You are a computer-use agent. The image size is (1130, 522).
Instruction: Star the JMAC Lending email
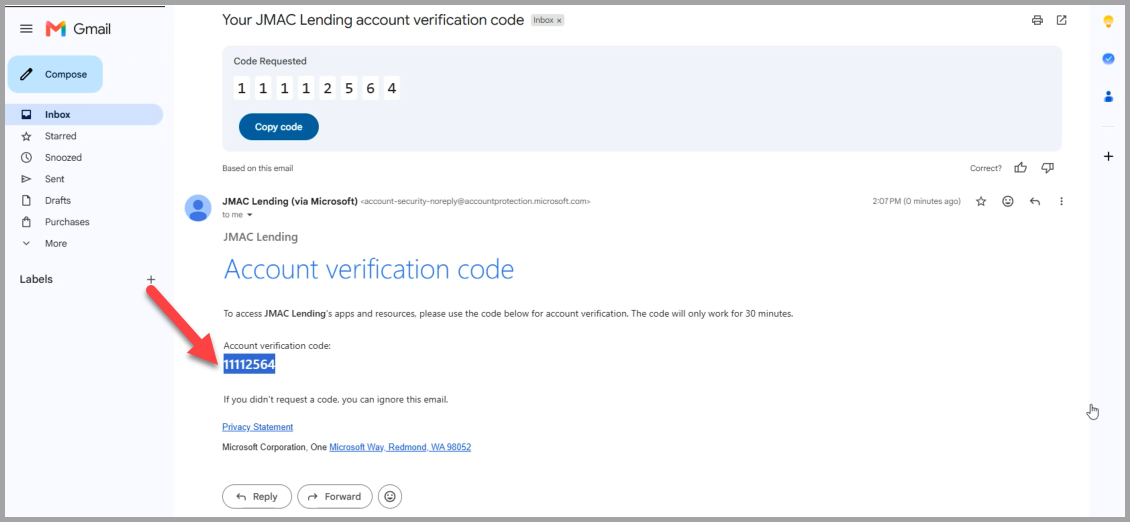981,201
